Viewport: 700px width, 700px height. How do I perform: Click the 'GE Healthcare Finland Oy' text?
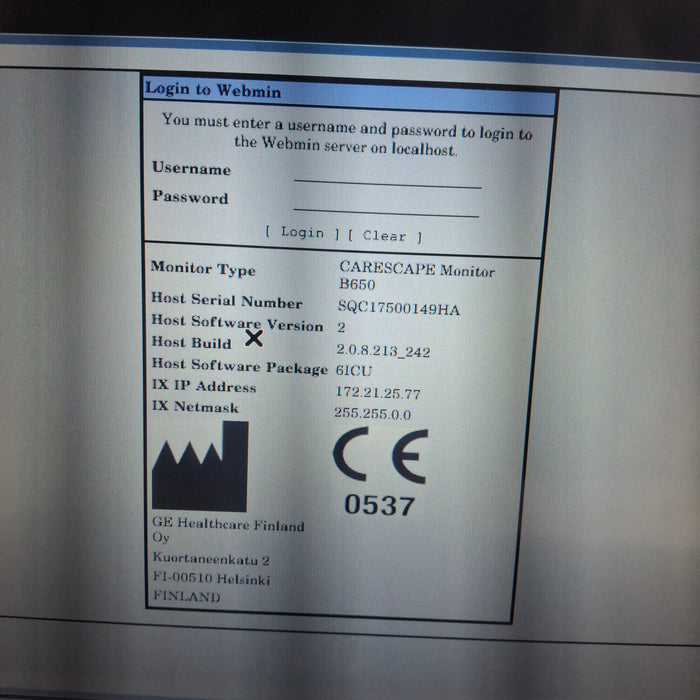228,530
